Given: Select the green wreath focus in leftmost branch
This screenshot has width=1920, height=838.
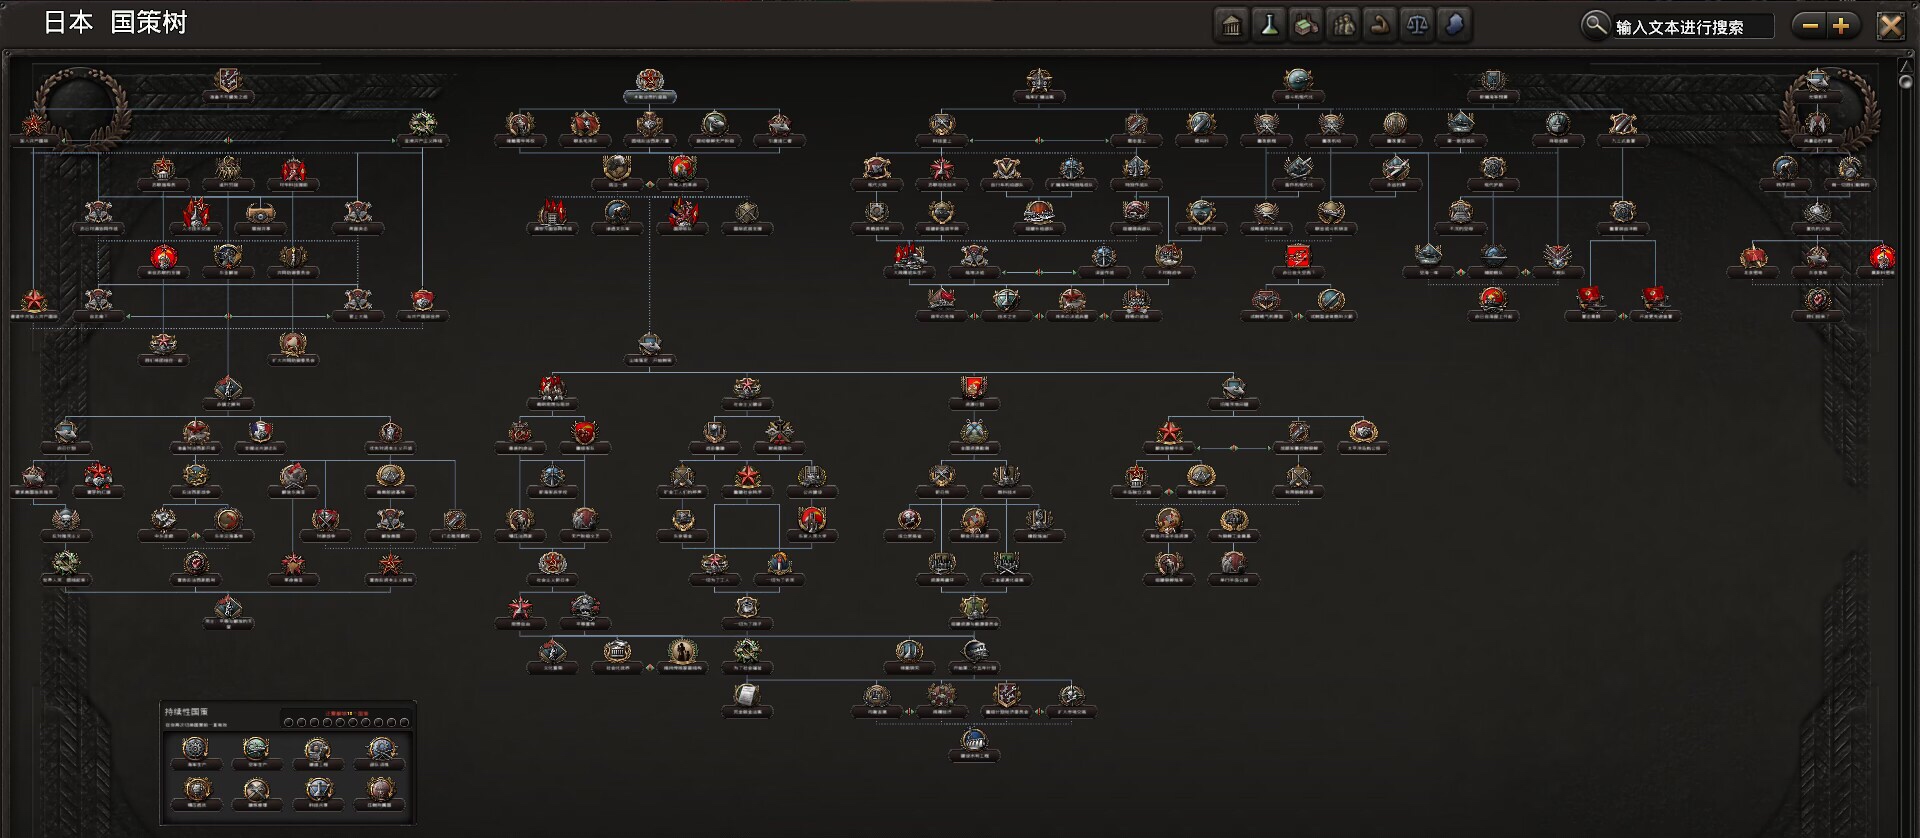Looking at the screenshot, I should pos(422,127).
